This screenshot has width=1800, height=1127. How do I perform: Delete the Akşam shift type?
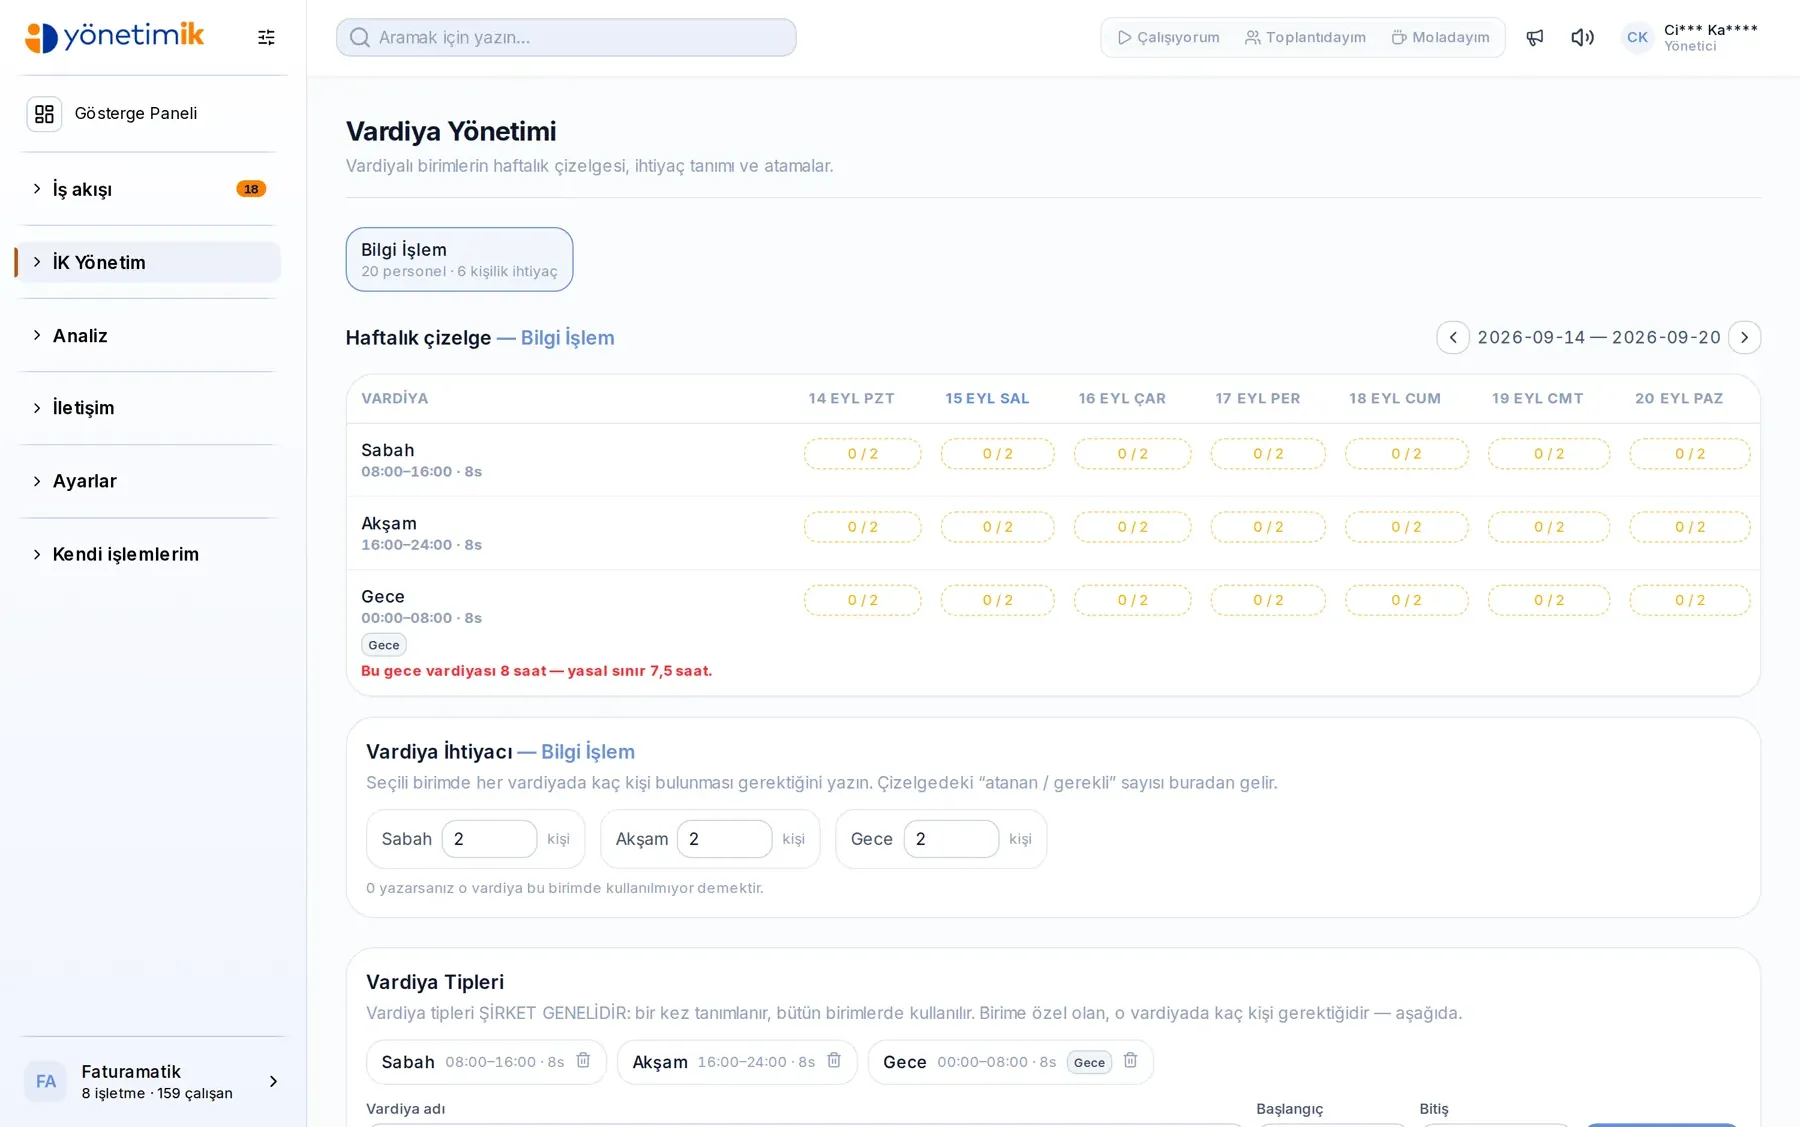pyautogui.click(x=834, y=1060)
